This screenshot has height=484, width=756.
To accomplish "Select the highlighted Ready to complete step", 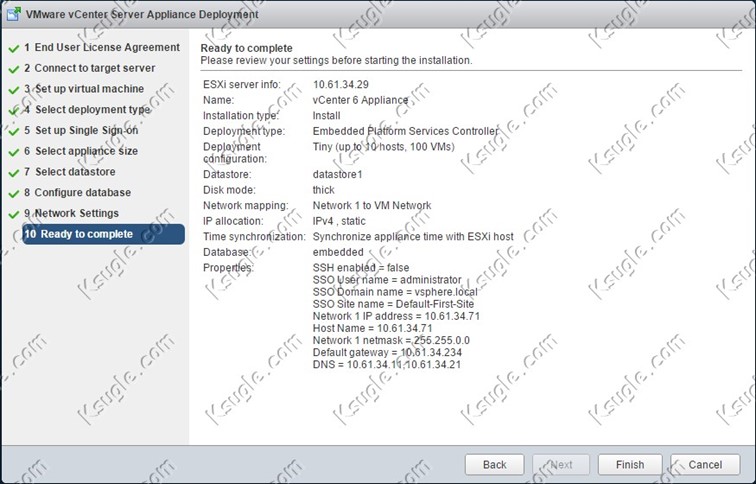I will coord(103,234).
